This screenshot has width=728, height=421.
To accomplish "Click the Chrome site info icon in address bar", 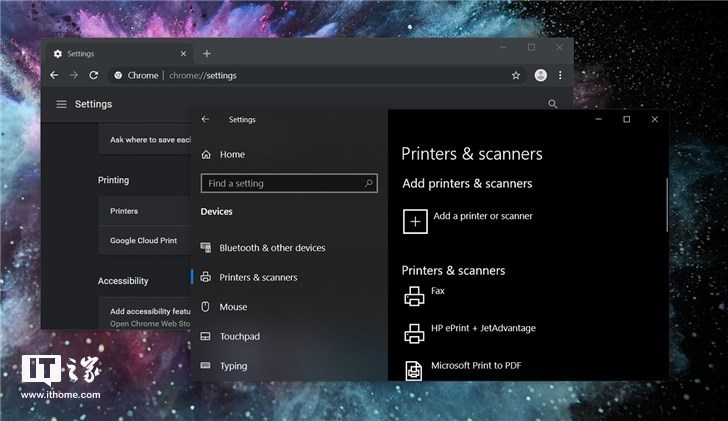I will click(x=118, y=75).
